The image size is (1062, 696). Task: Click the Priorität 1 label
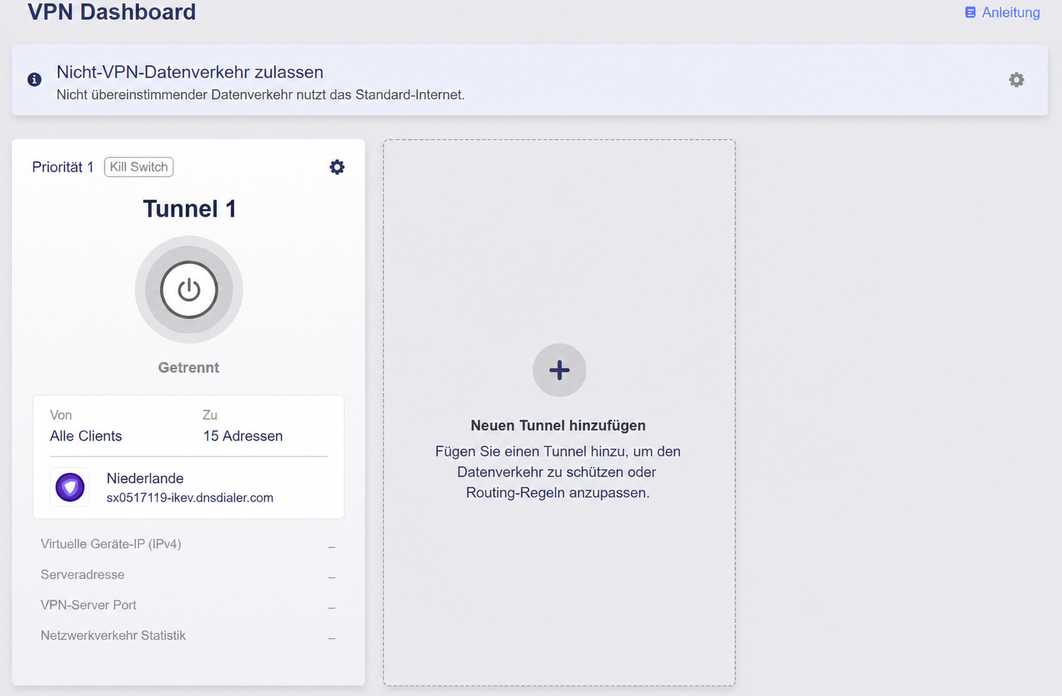pyautogui.click(x=63, y=167)
